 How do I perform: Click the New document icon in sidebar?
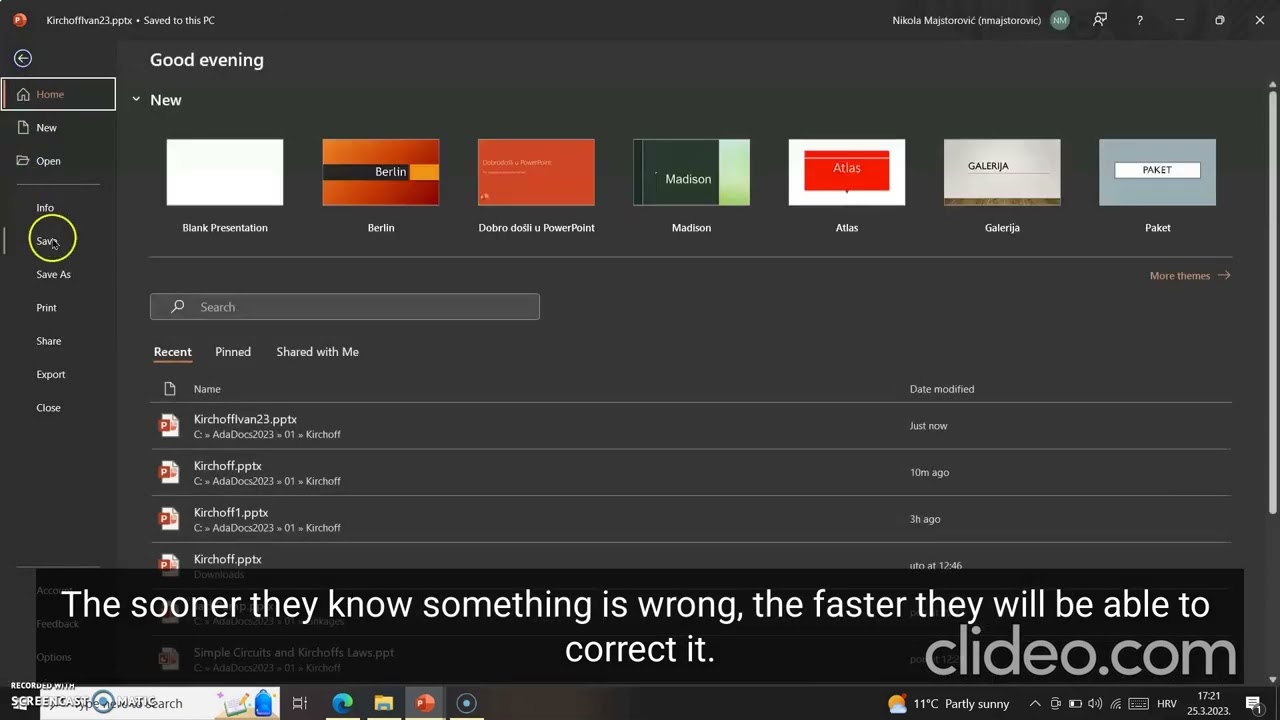(23, 128)
